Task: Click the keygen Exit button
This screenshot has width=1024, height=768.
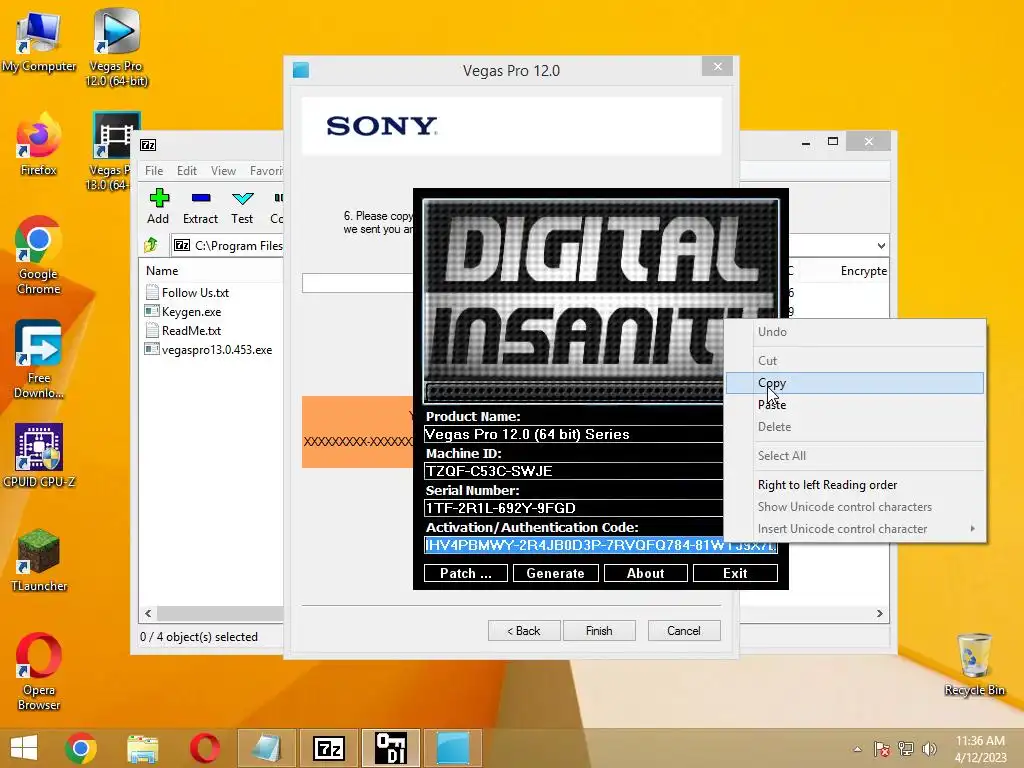Action: pos(735,573)
